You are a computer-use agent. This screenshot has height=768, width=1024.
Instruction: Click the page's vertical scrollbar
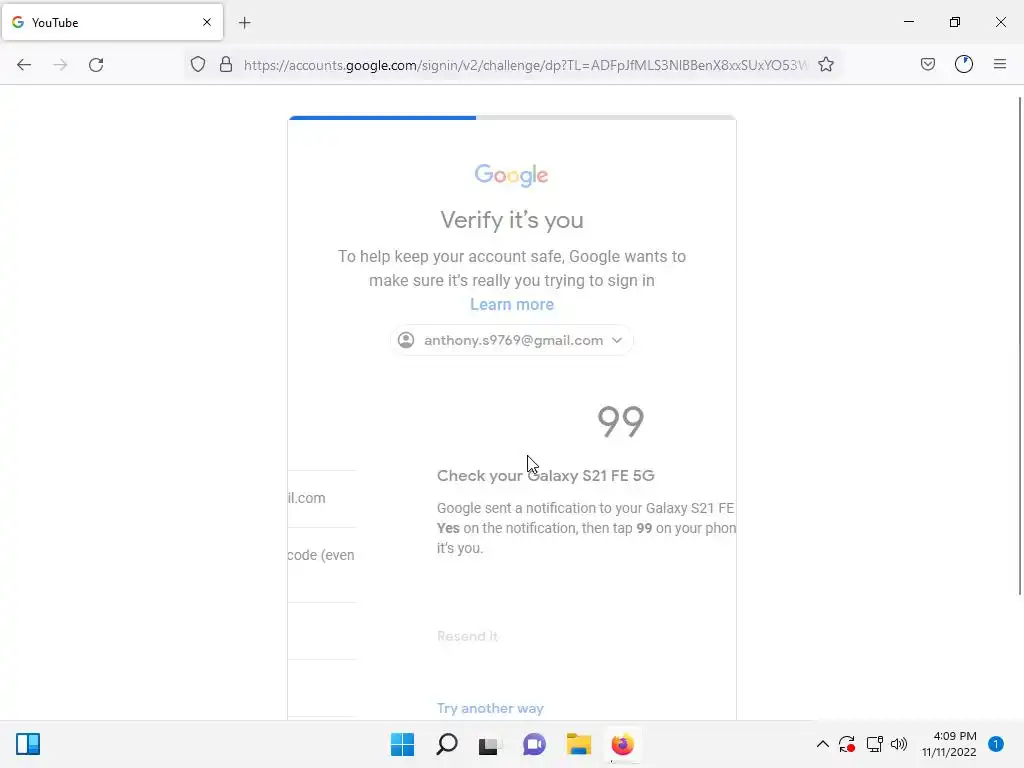(1019, 346)
